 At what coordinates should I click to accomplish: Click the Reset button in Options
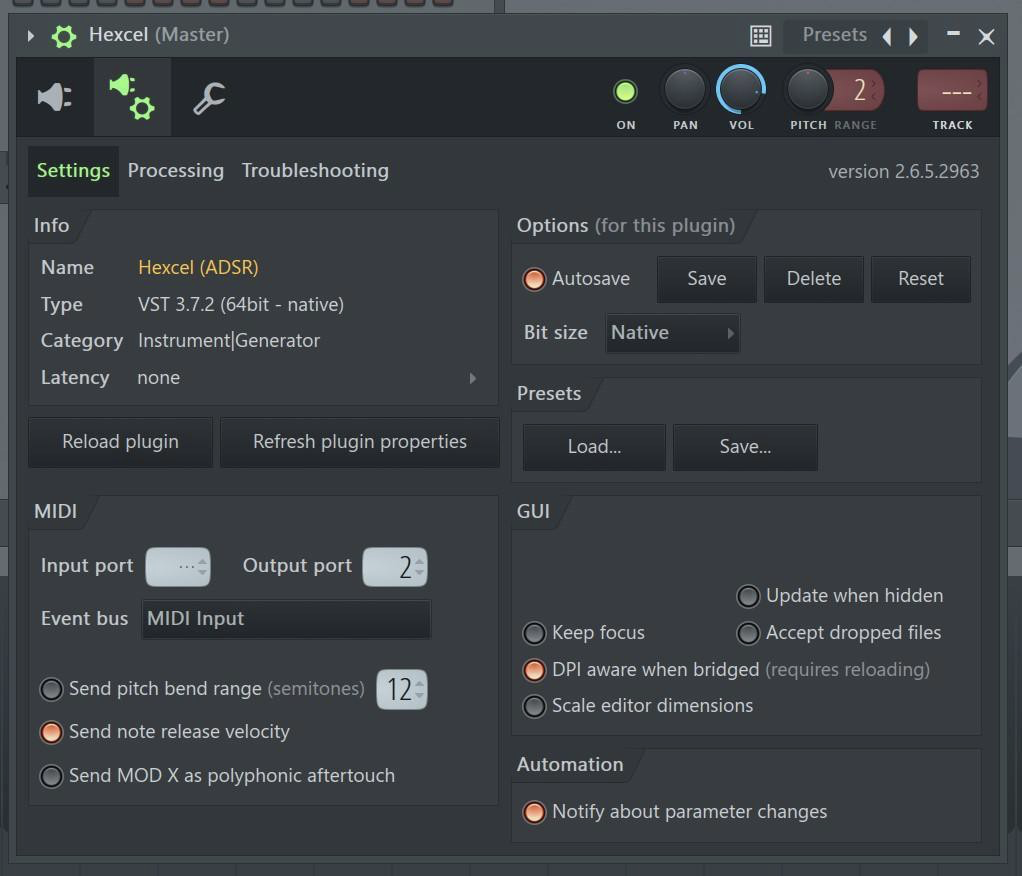(920, 279)
